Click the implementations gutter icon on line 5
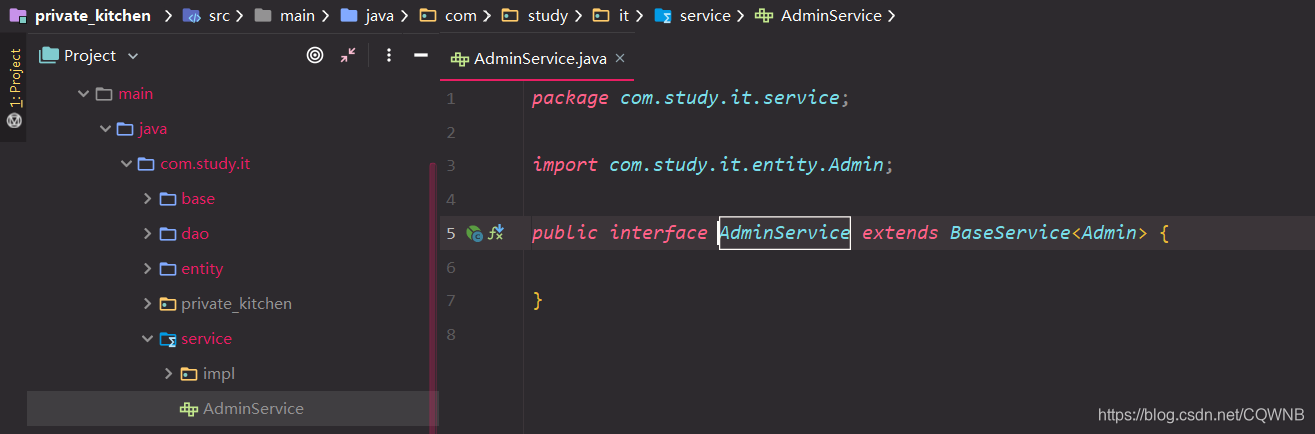 click(475, 234)
